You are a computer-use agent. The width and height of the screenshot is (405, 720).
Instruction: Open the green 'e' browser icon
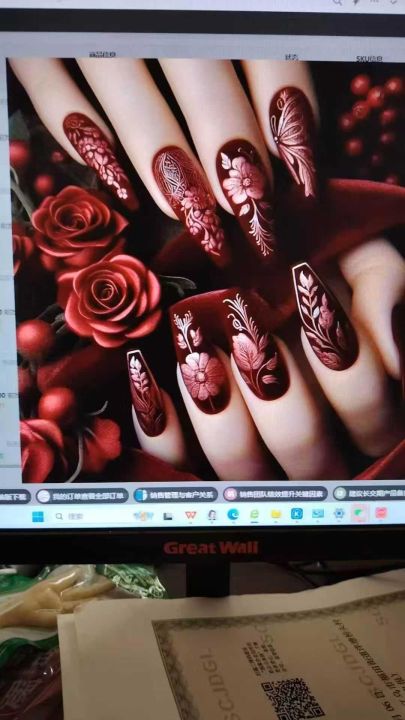pos(254,514)
